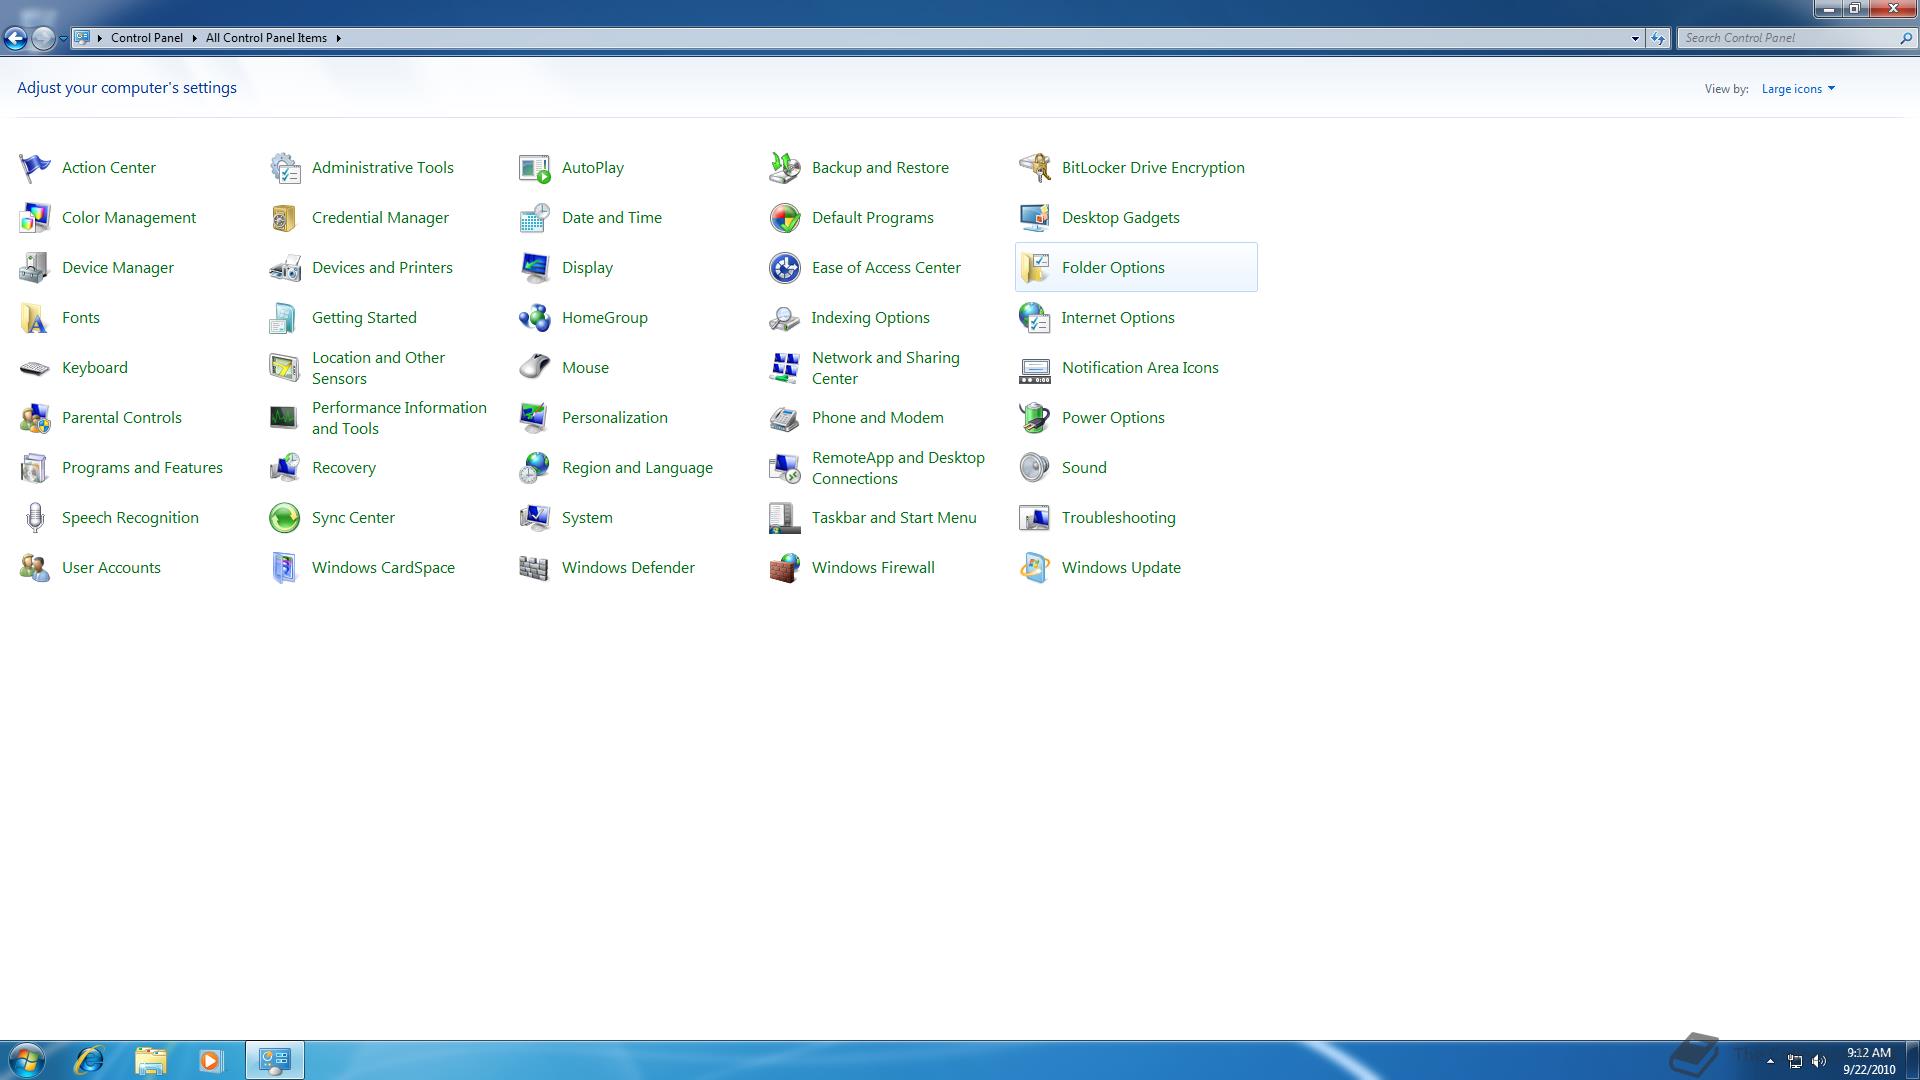Open Taskbar and Start Menu link

point(894,517)
